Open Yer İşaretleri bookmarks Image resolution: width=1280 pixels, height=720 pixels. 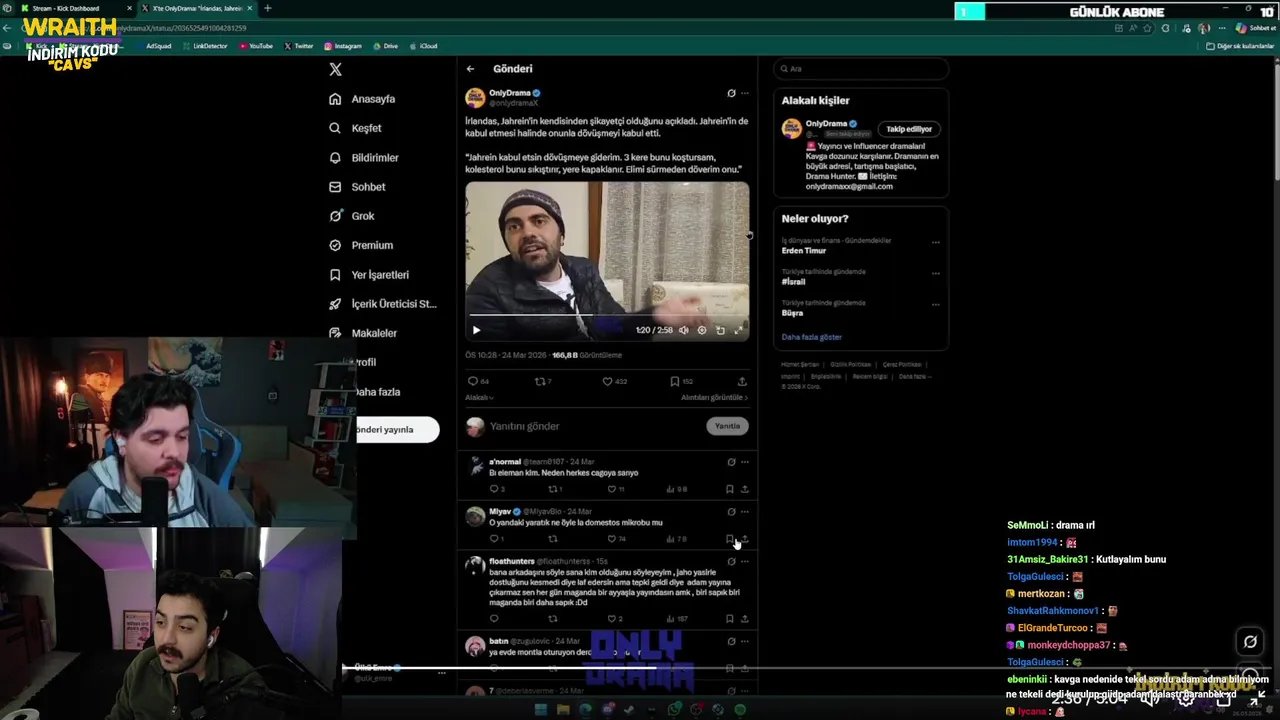click(x=369, y=275)
